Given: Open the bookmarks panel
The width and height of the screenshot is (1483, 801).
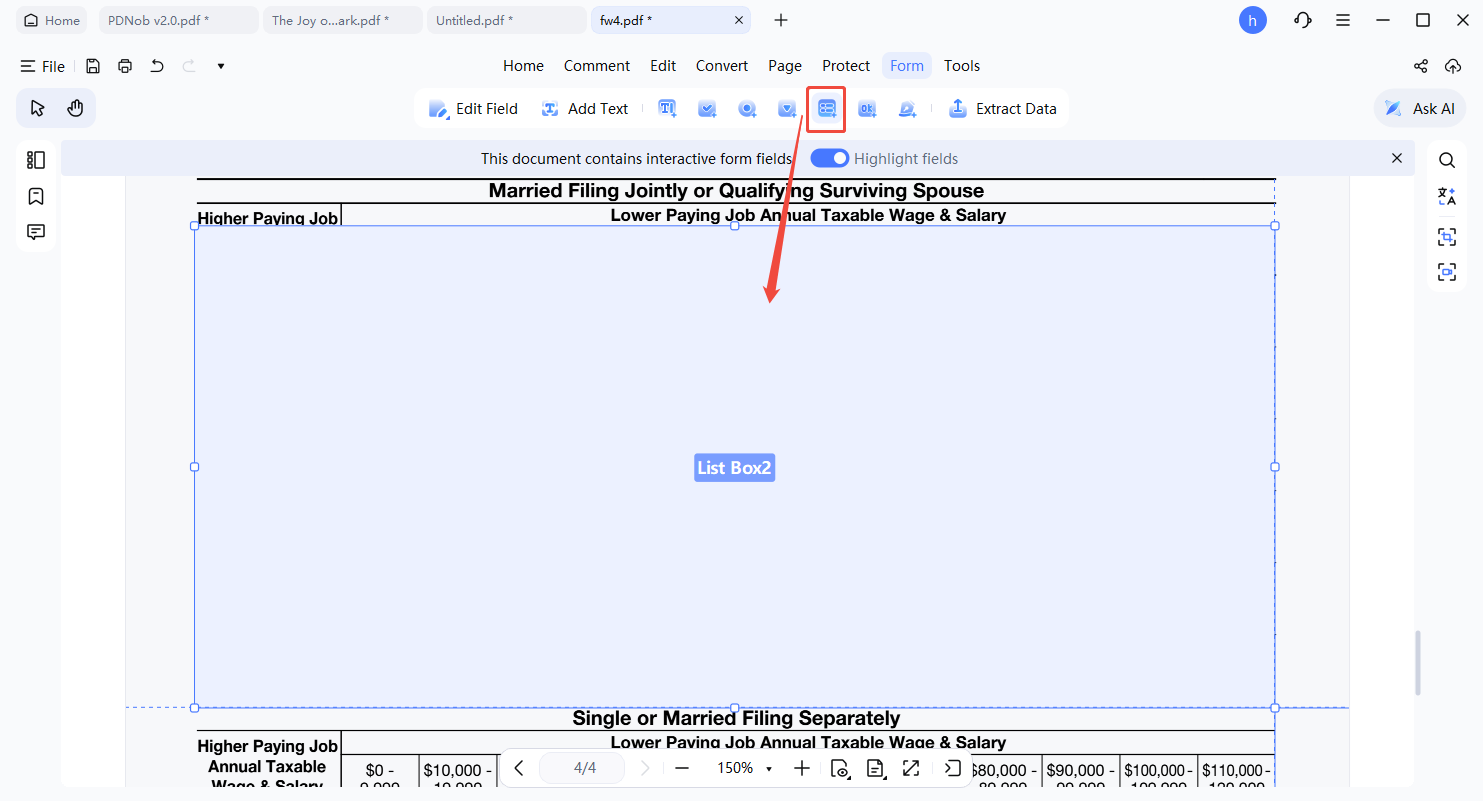Looking at the screenshot, I should tap(36, 196).
